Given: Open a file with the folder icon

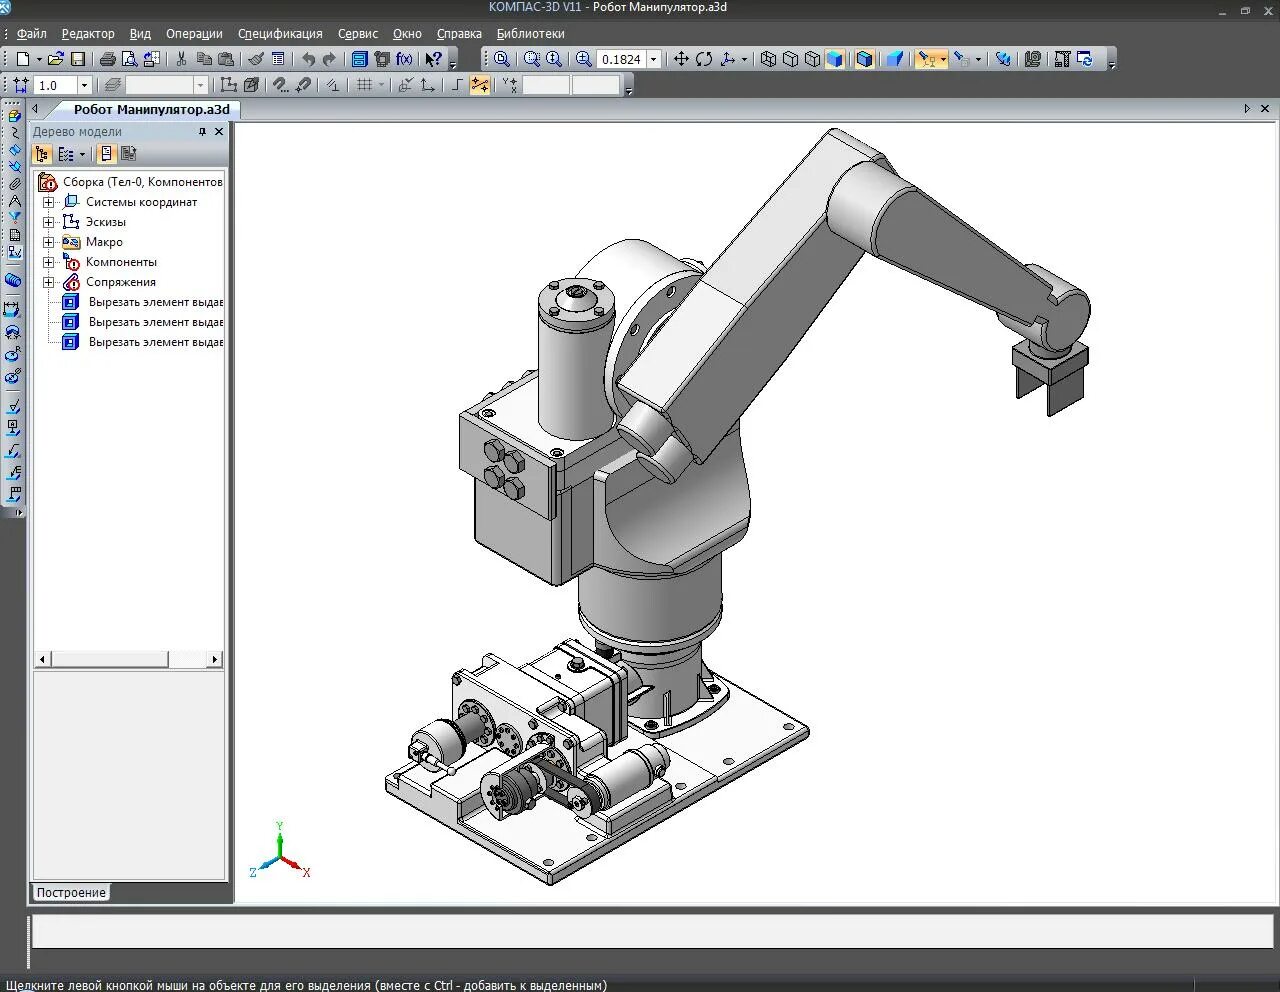Looking at the screenshot, I should pos(56,59).
